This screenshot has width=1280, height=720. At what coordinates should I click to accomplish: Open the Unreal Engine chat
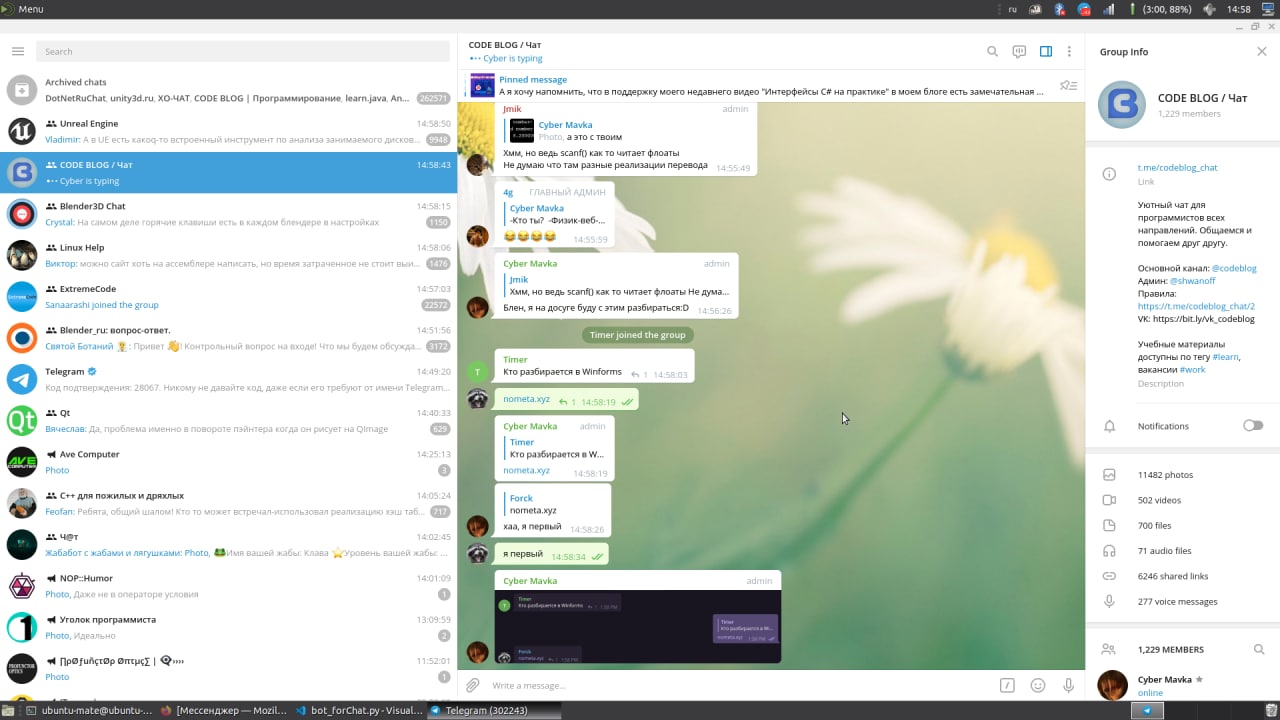[228, 131]
